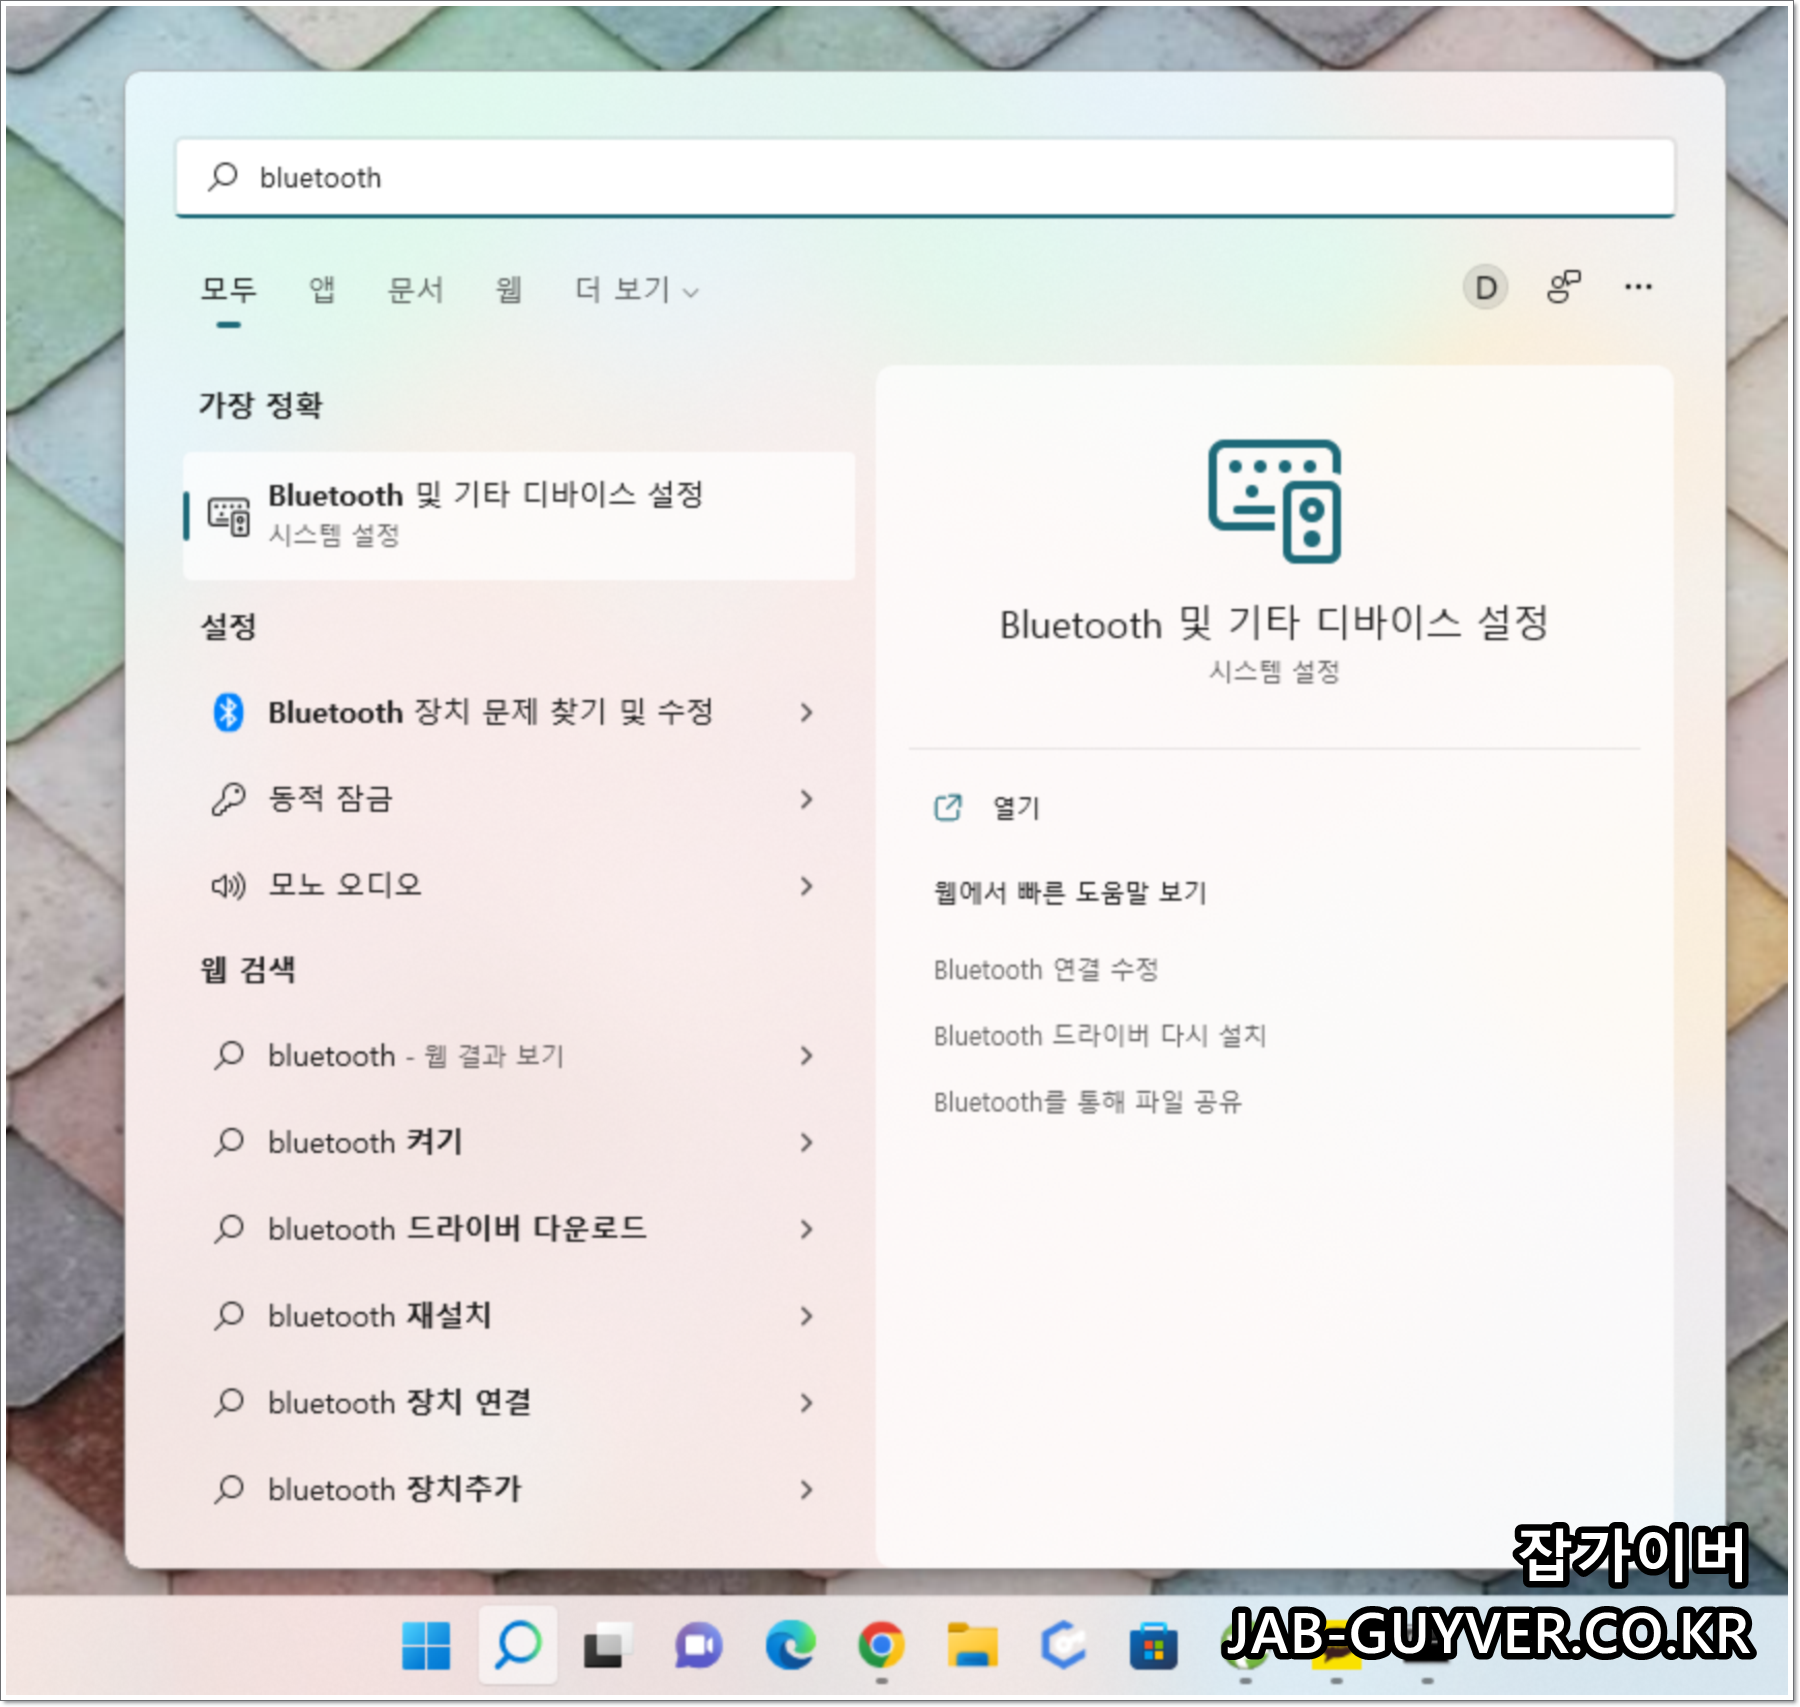Select the Bluetooth 장치 문제 찾기 및 수정 item
Viewport: 1800px width, 1707px height.
click(x=490, y=713)
